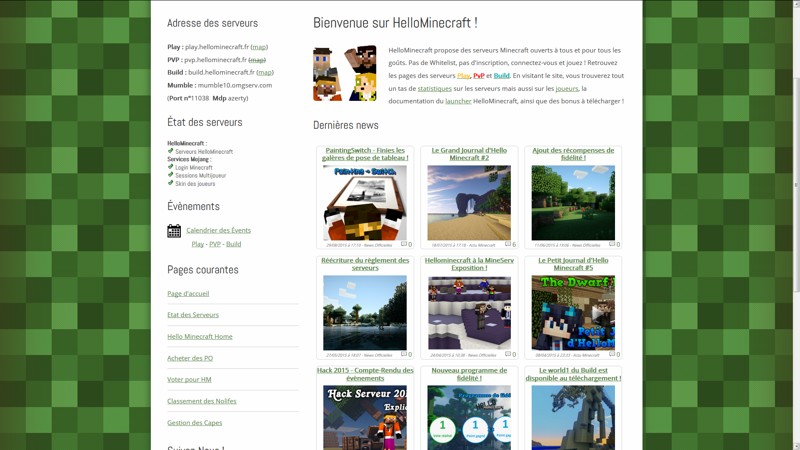Click the forest thumbnail of Ajout des récompenses
This screenshot has width=800, height=450.
click(x=573, y=203)
